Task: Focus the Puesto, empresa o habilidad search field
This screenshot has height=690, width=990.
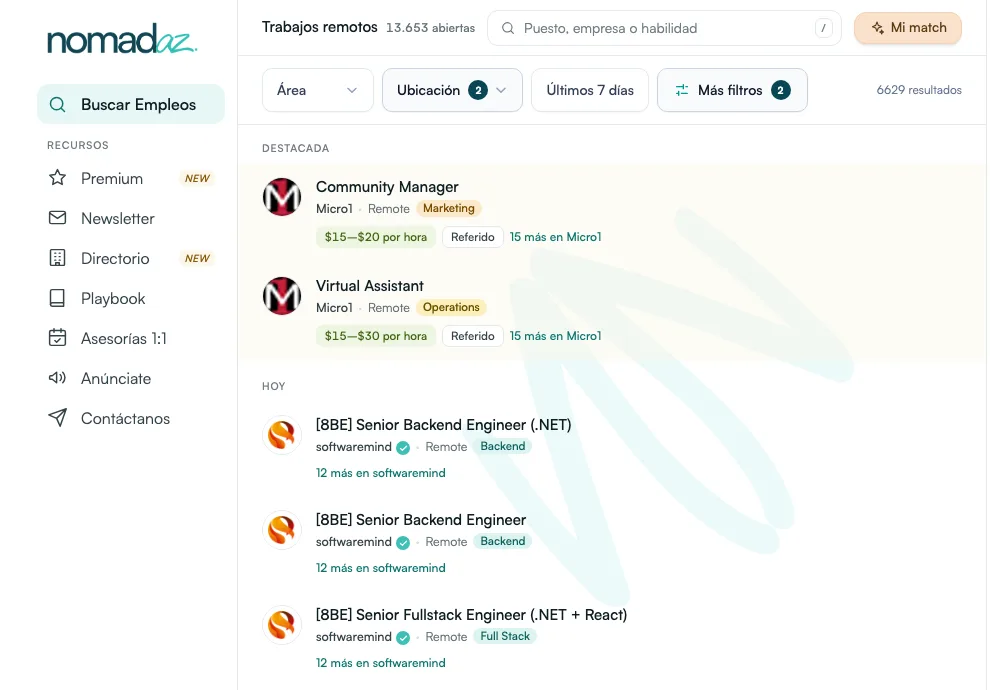Action: (x=664, y=28)
